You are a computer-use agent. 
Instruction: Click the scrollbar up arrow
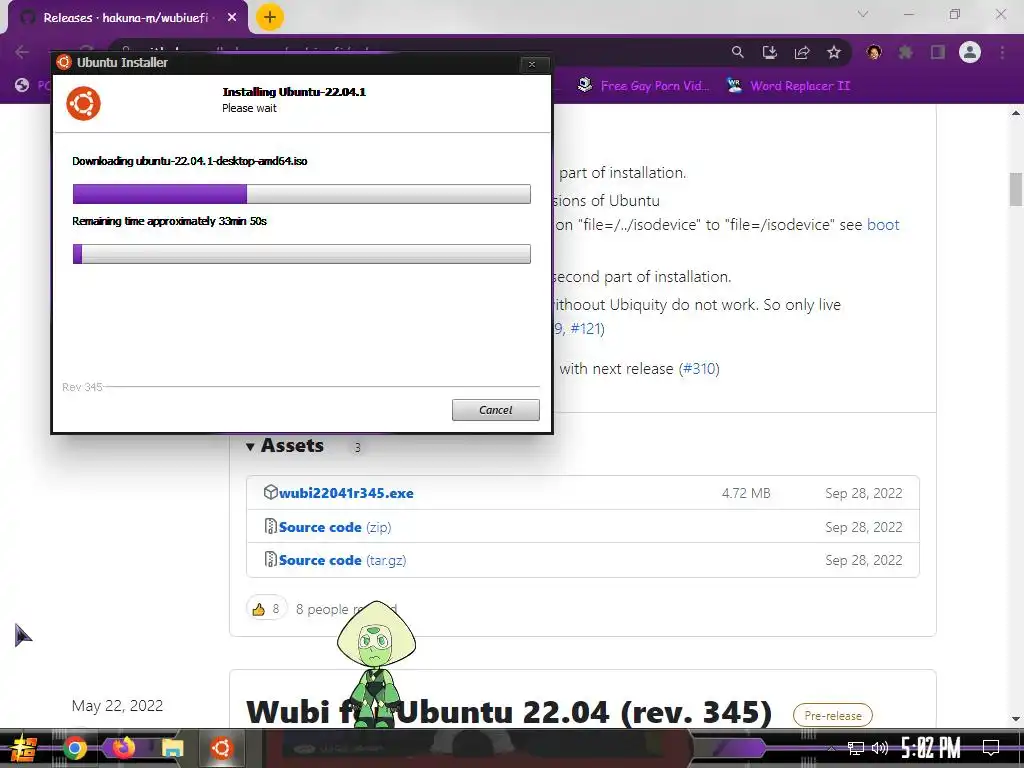click(x=1016, y=113)
